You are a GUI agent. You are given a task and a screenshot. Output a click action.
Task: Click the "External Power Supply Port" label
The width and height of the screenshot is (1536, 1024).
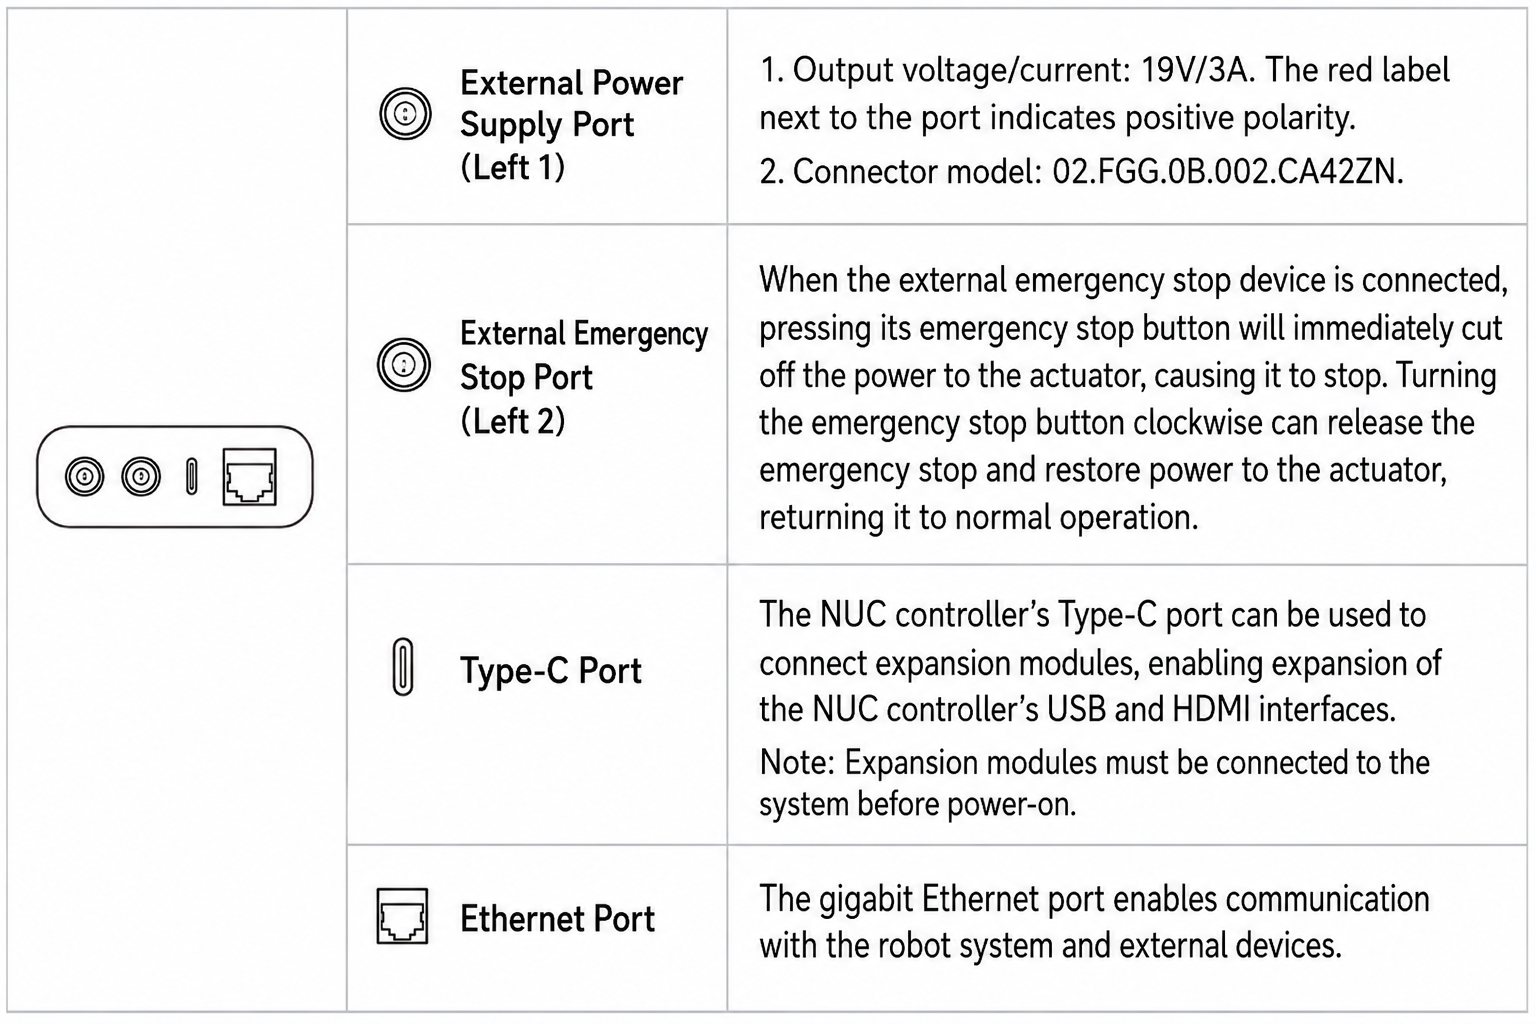pyautogui.click(x=571, y=103)
